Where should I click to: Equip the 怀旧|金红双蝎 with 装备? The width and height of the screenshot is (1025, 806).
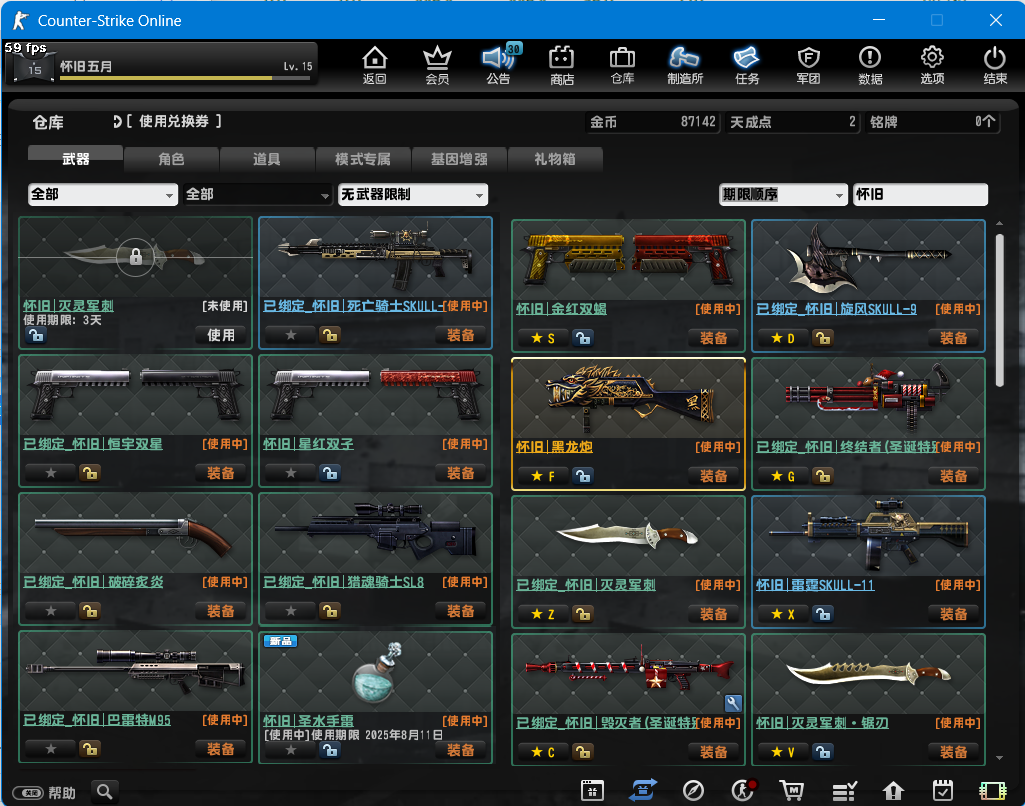point(713,338)
